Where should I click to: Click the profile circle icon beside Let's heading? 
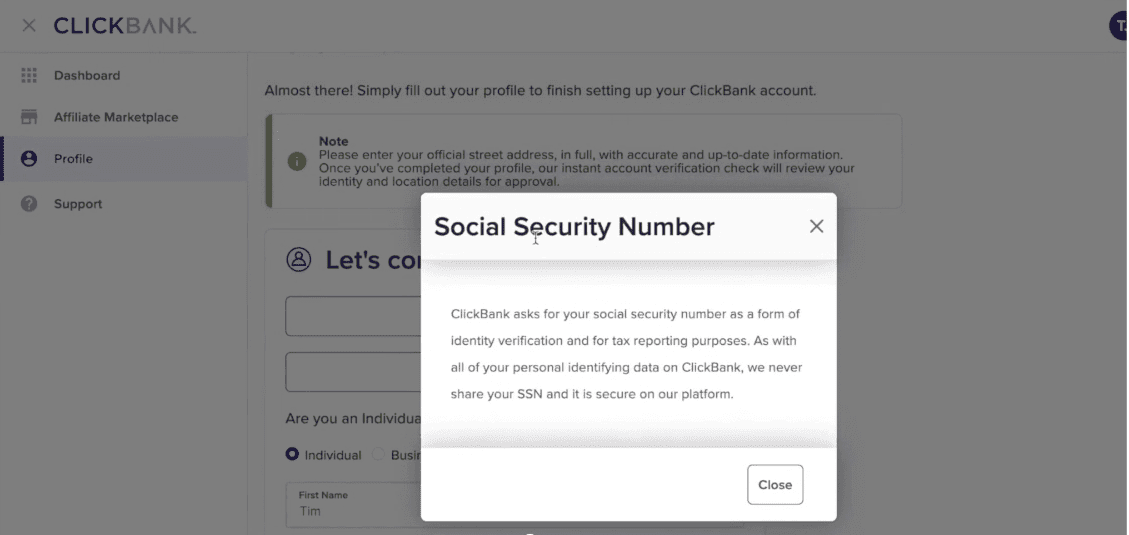point(299,259)
